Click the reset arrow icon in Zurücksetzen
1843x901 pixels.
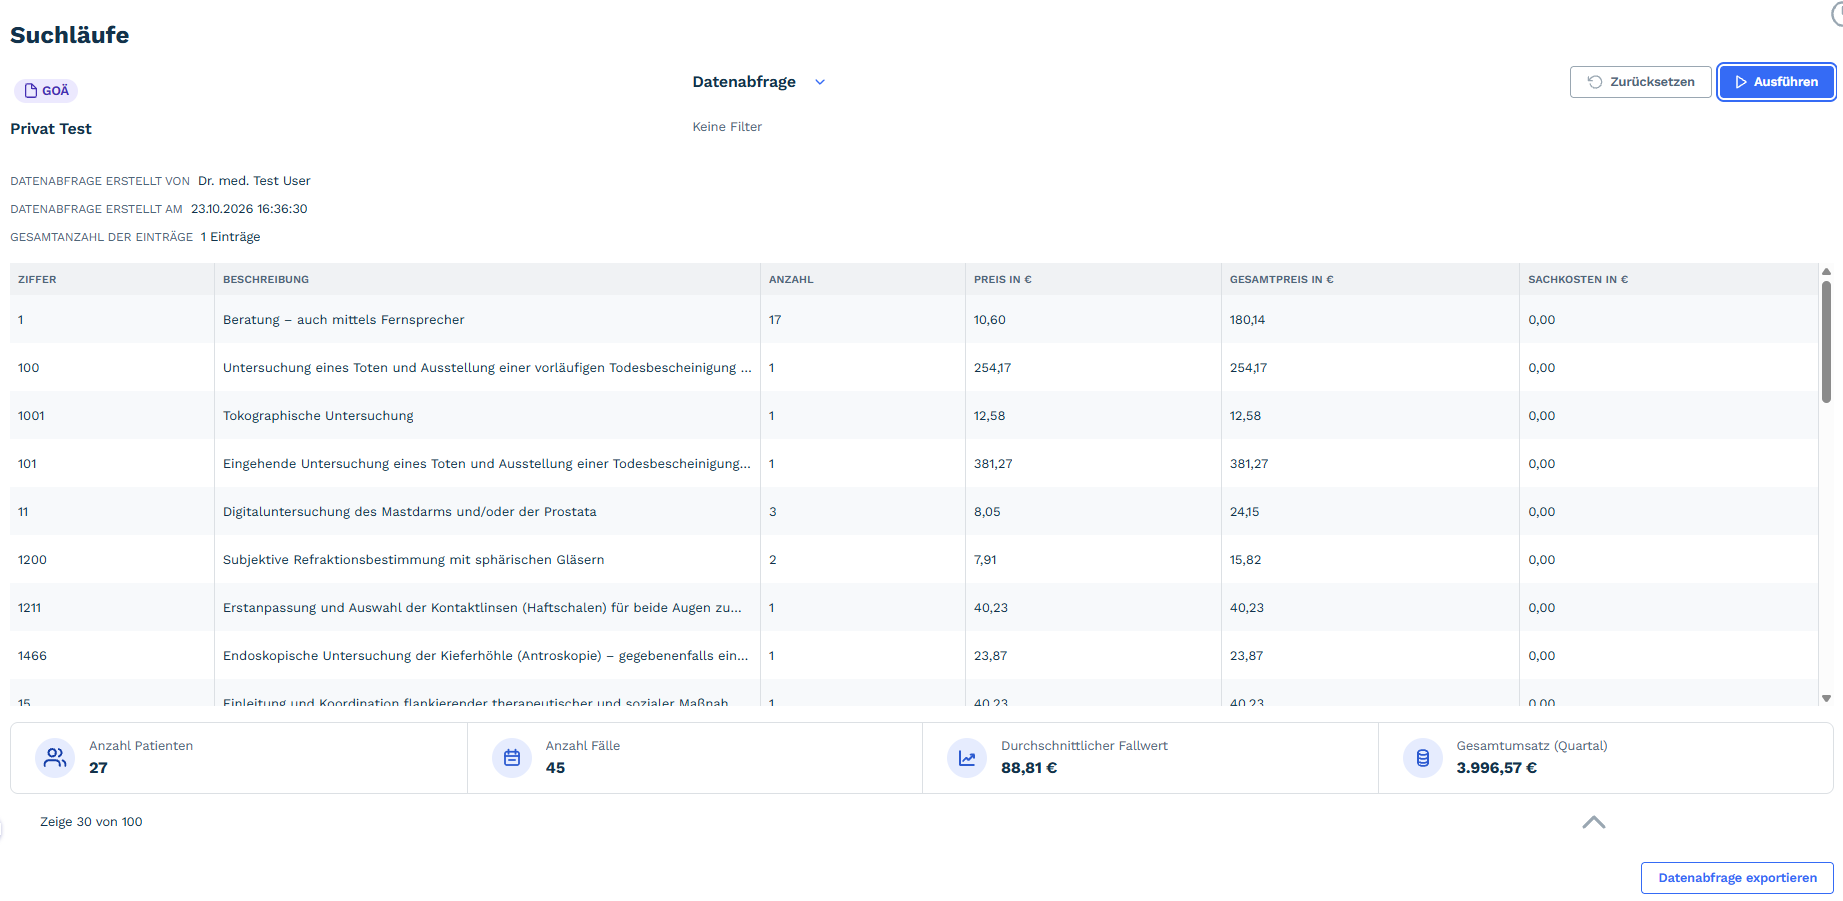pos(1595,82)
